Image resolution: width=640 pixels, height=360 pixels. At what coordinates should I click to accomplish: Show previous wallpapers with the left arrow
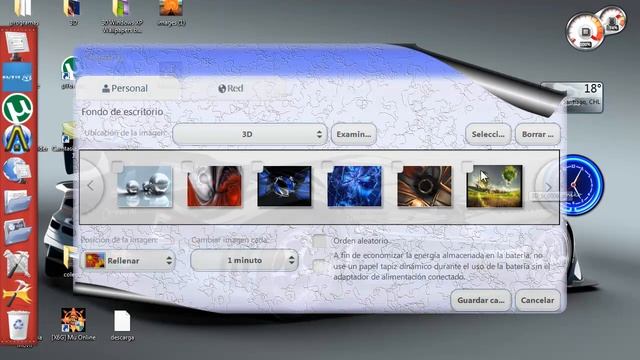91,186
